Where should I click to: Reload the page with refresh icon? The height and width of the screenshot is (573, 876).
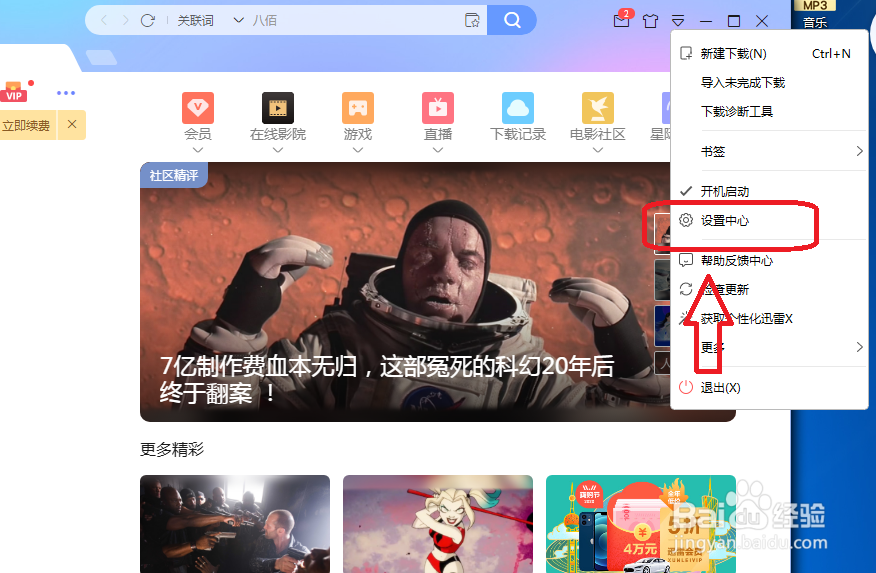click(147, 21)
